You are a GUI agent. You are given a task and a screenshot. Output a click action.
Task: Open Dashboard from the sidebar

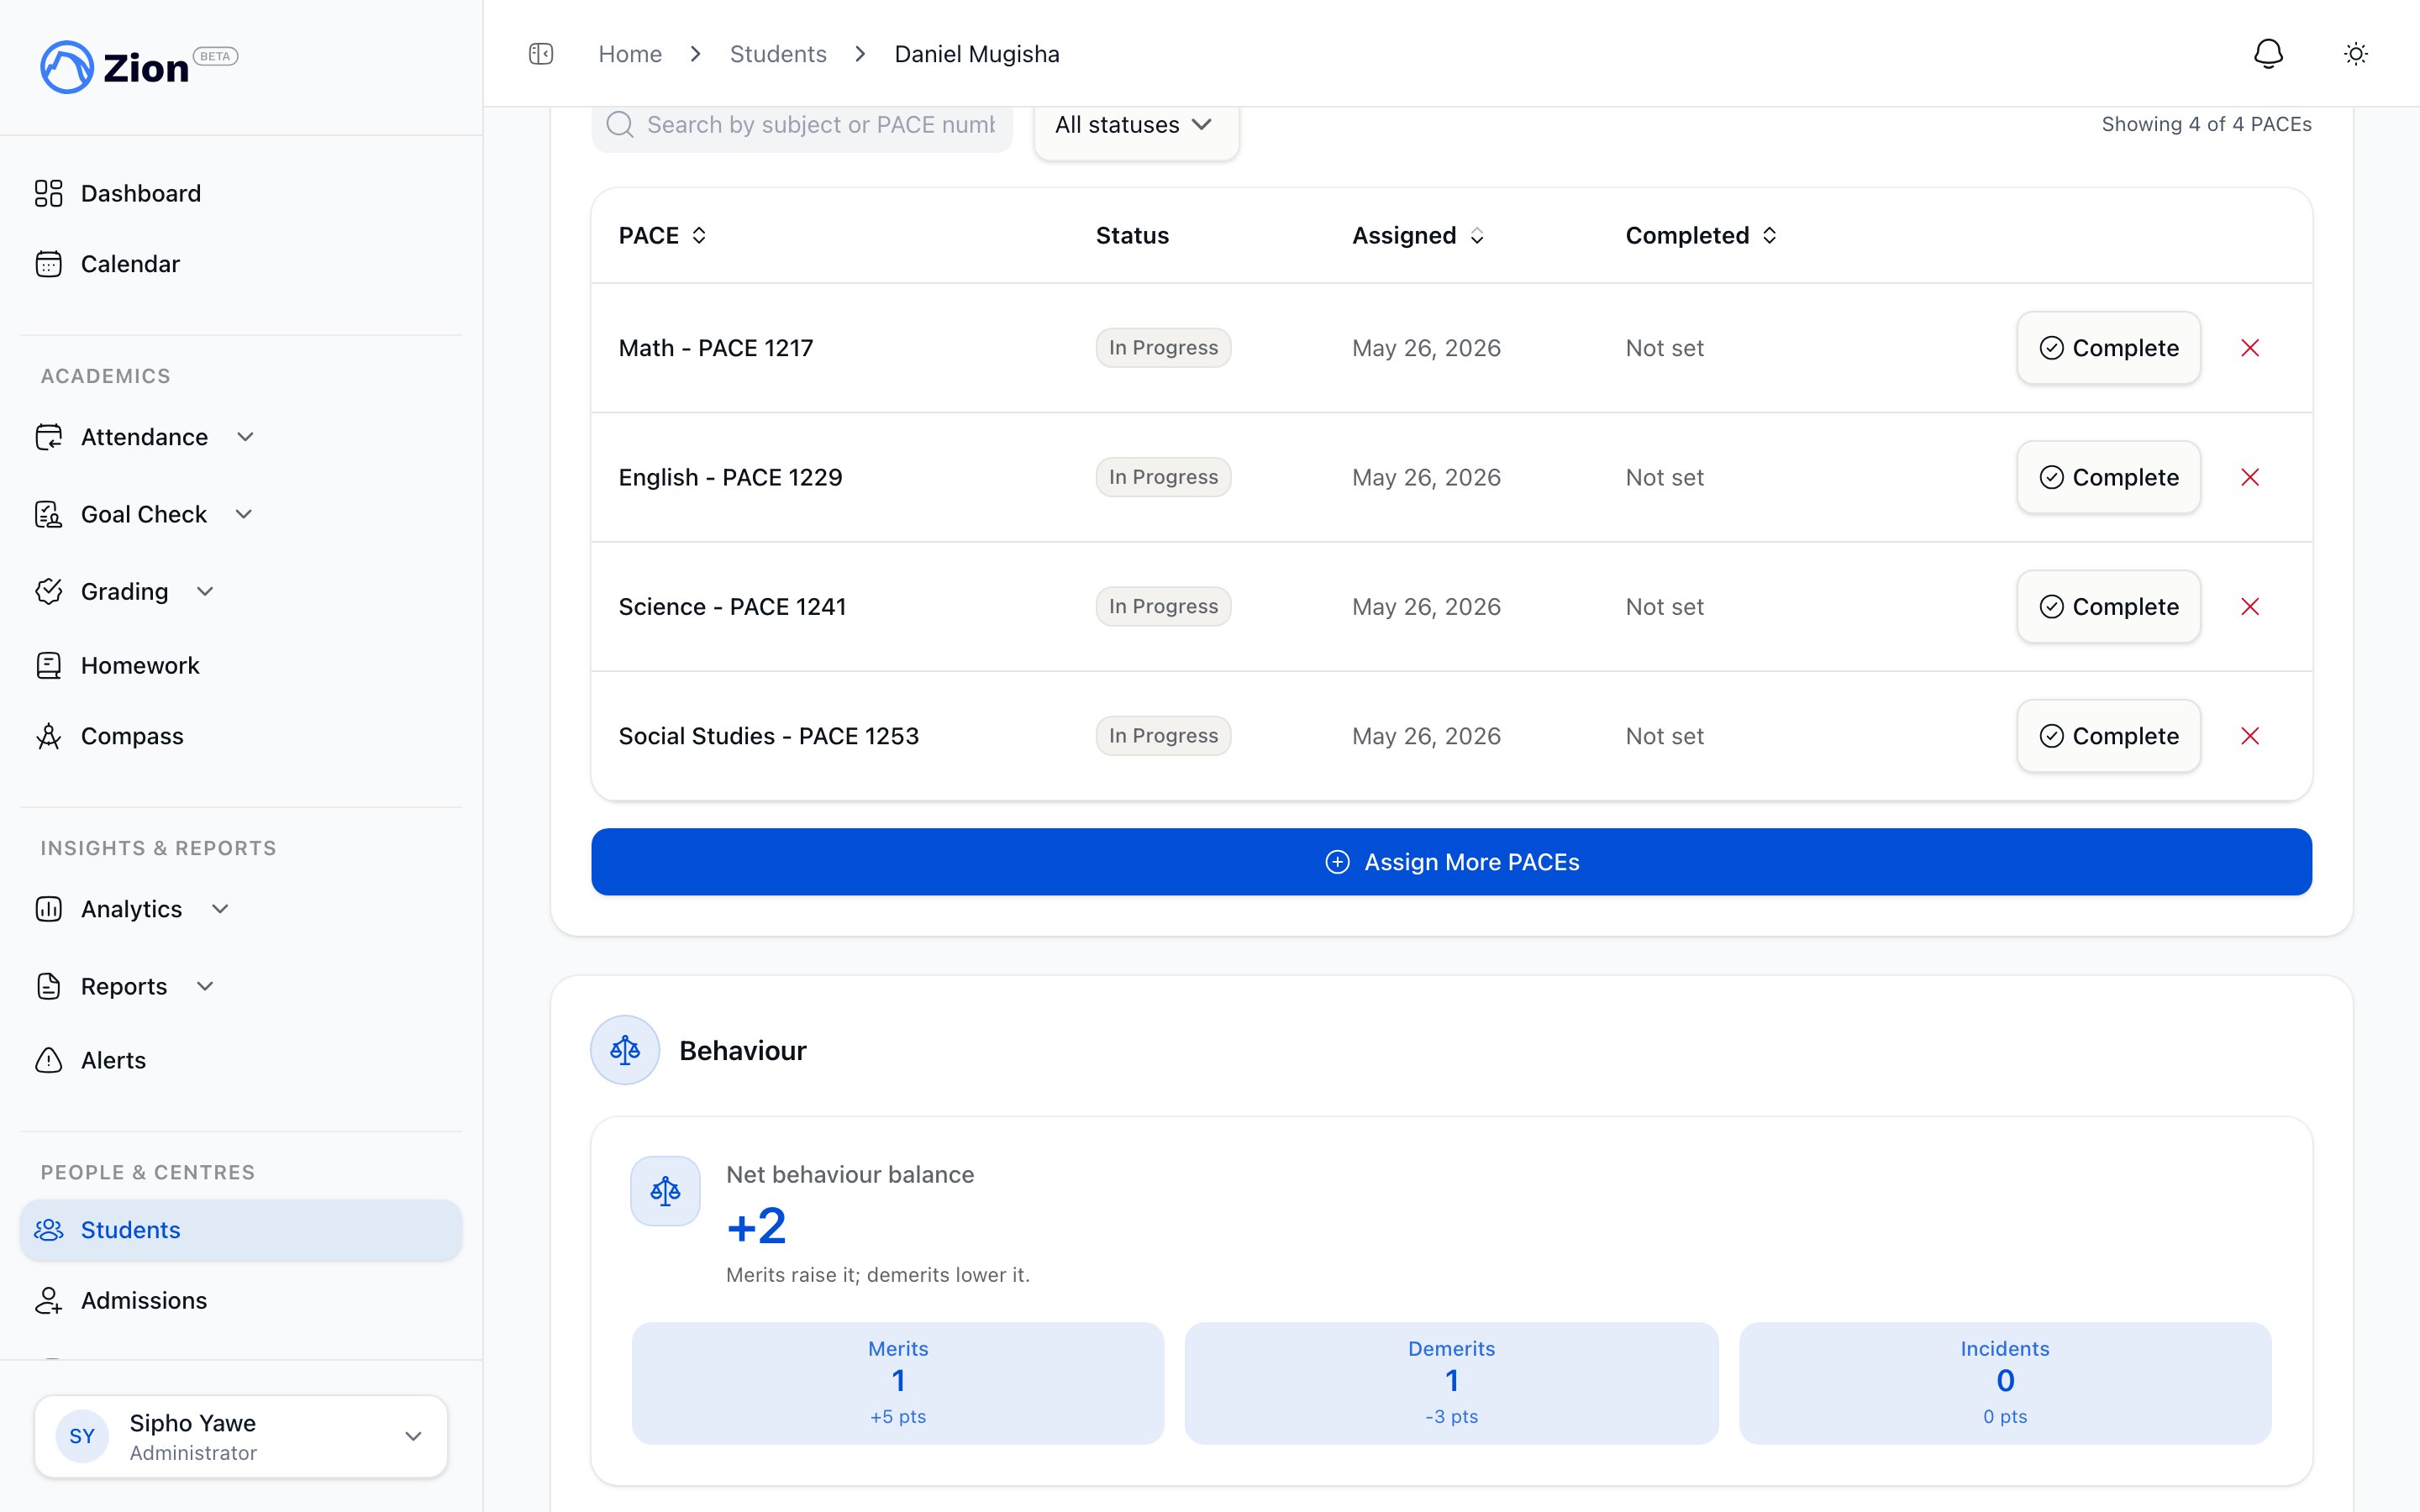(x=241, y=193)
